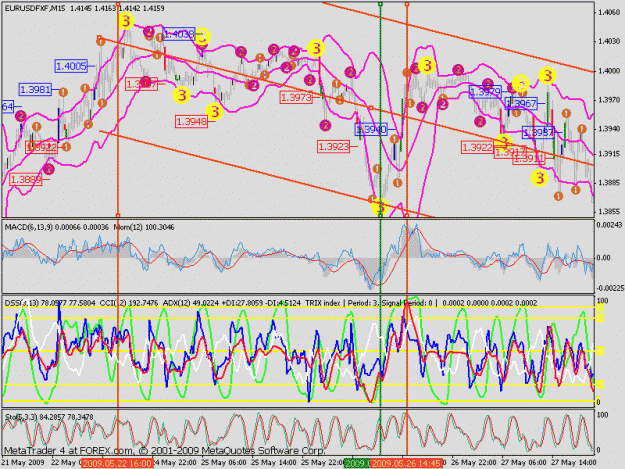Click the blue 1.4005 price label
Image resolution: width=625 pixels, height=469 pixels.
click(x=71, y=66)
